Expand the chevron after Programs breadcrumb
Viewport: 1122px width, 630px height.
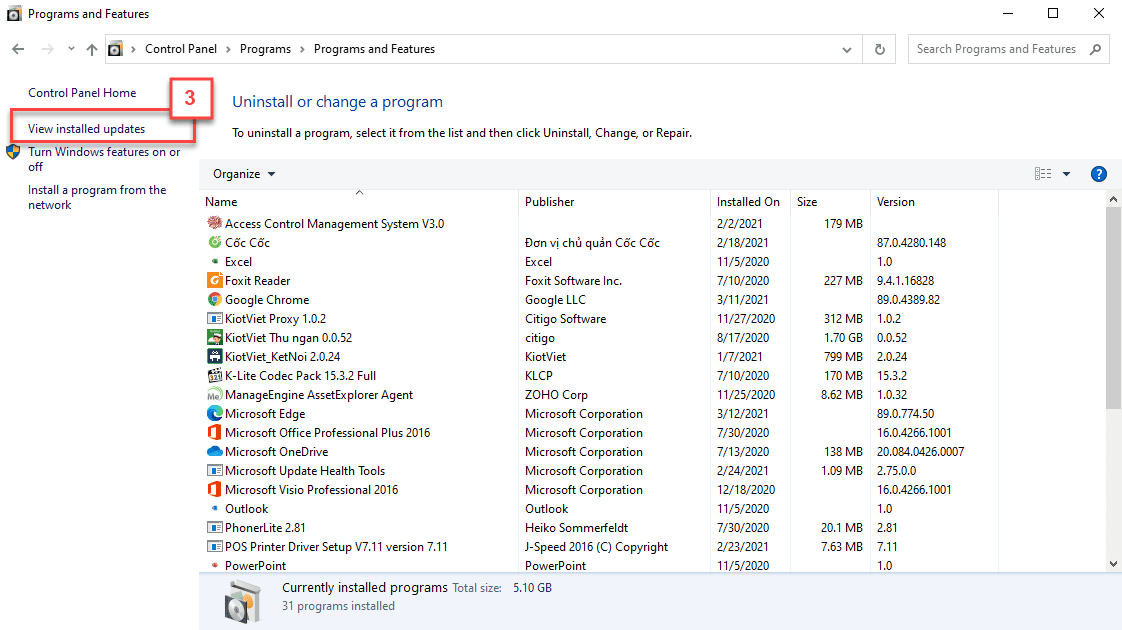coord(302,49)
